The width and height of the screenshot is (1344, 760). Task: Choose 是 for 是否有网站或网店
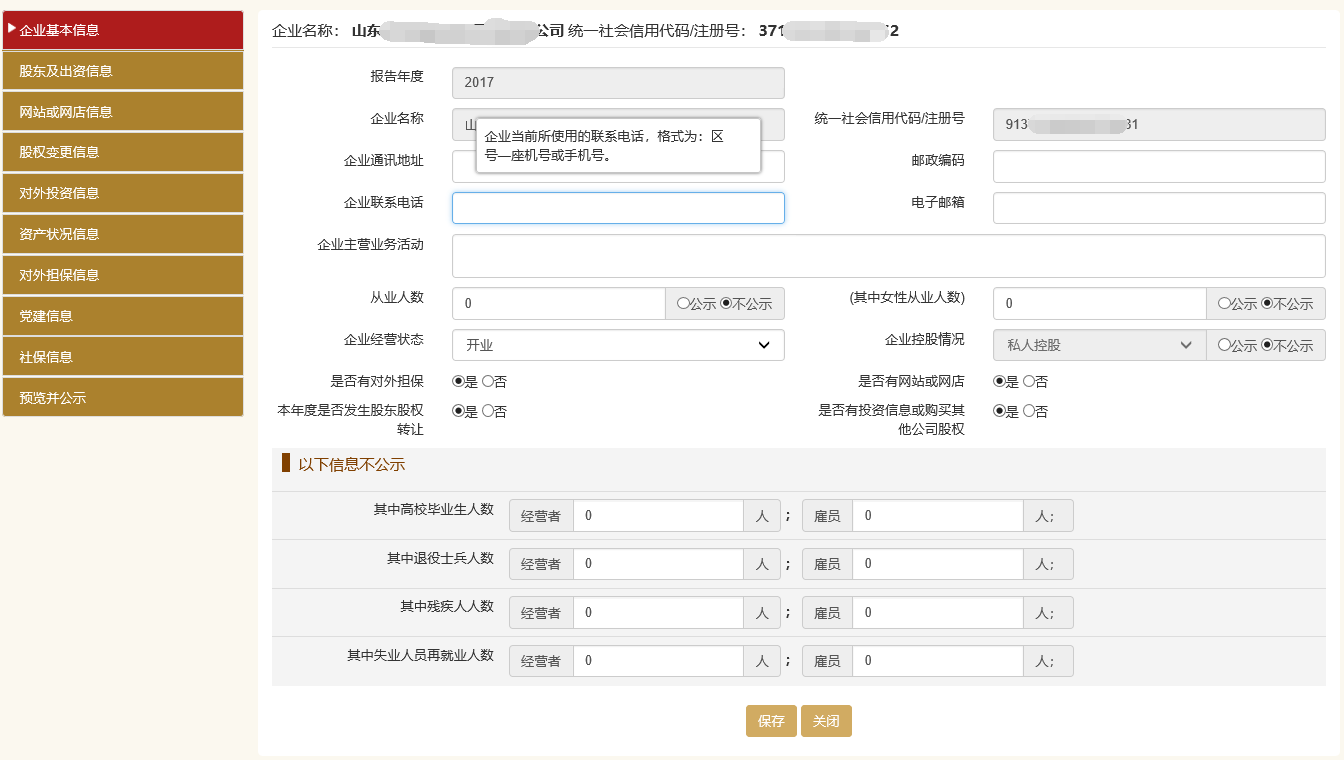[999, 381]
